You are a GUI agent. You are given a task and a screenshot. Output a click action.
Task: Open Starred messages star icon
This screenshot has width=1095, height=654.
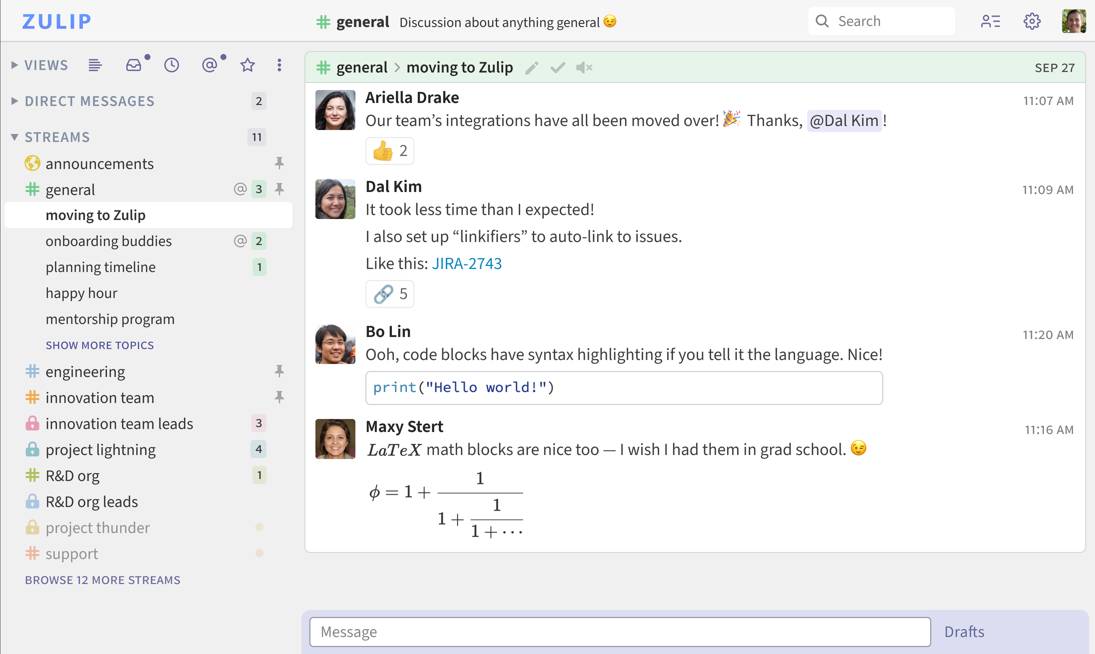[x=247, y=64]
